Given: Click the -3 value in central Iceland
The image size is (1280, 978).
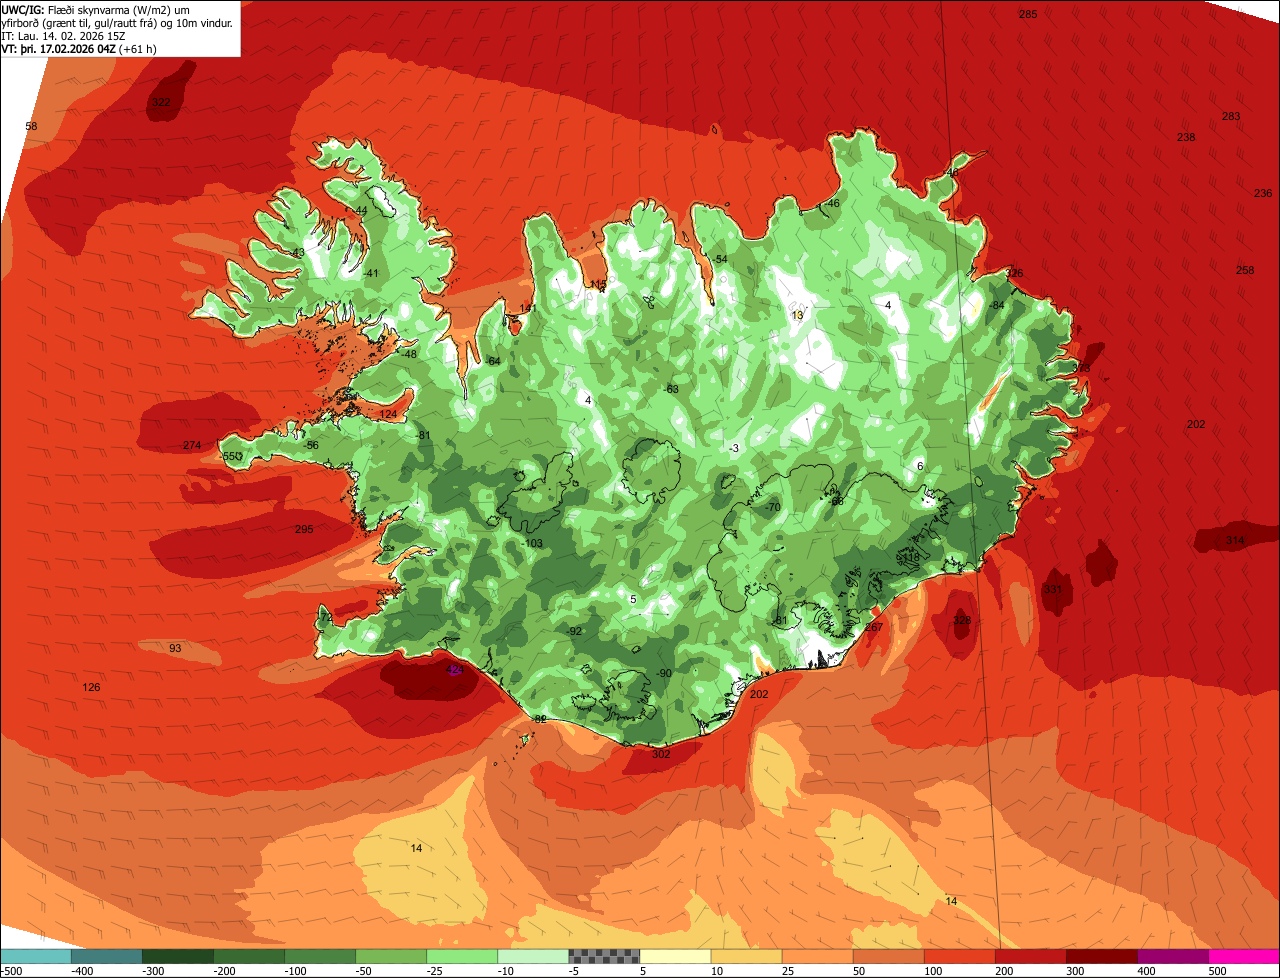Looking at the screenshot, I should click(x=734, y=449).
